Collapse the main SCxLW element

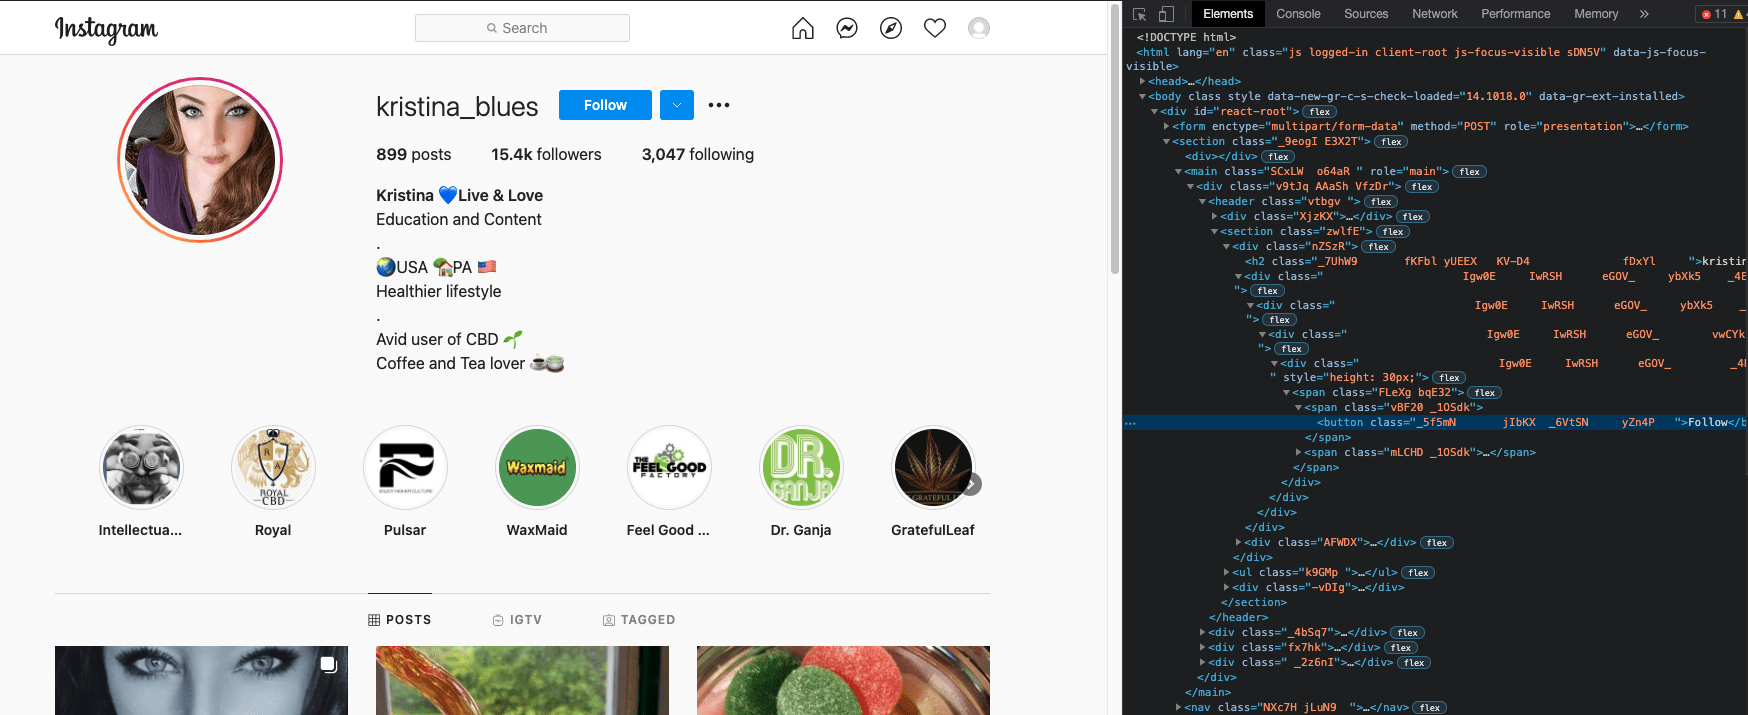pyautogui.click(x=1178, y=172)
